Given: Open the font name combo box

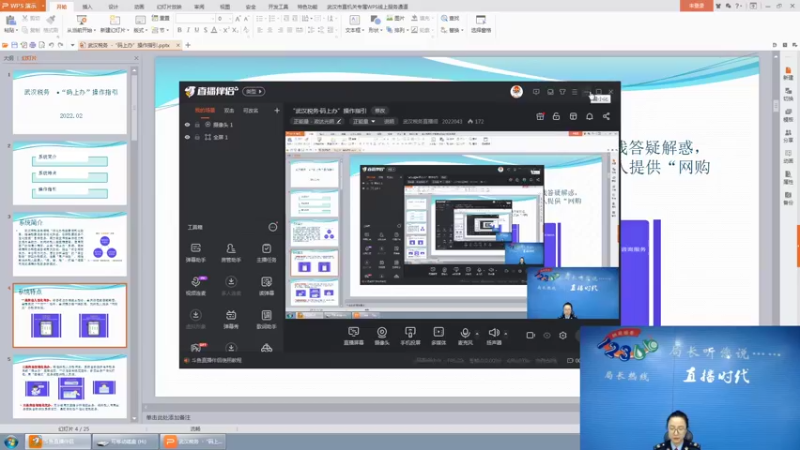Looking at the screenshot, I should pyautogui.click(x=195, y=18).
